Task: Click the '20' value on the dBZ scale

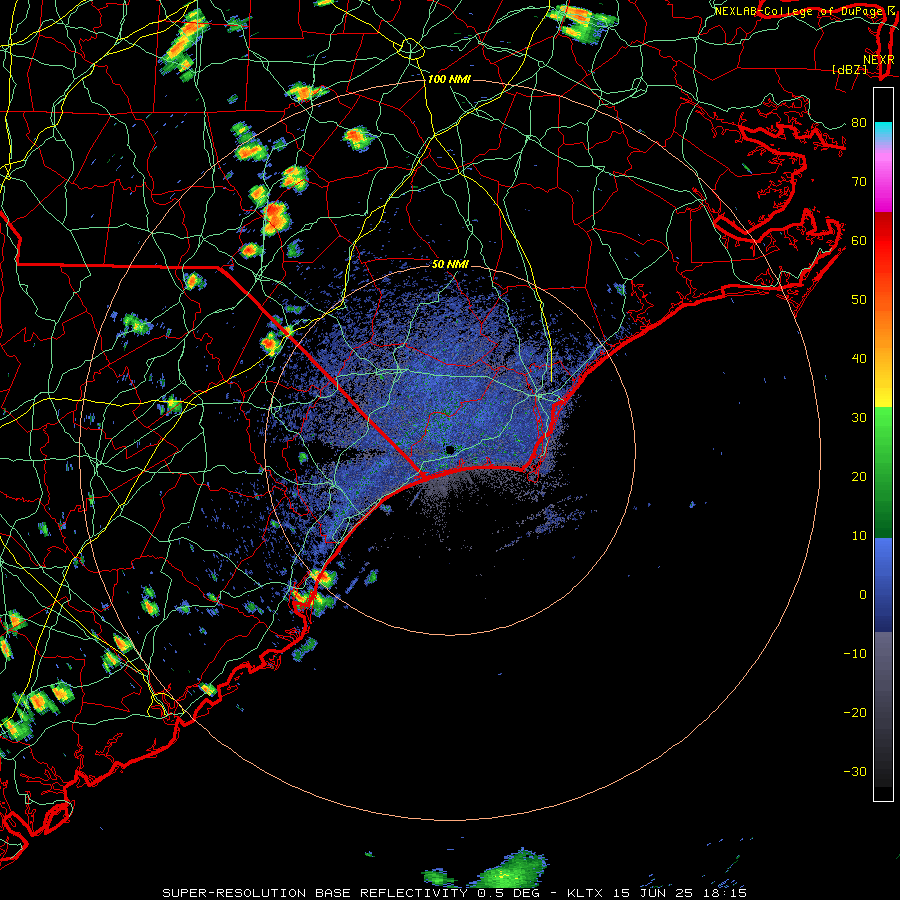Action: (x=859, y=476)
